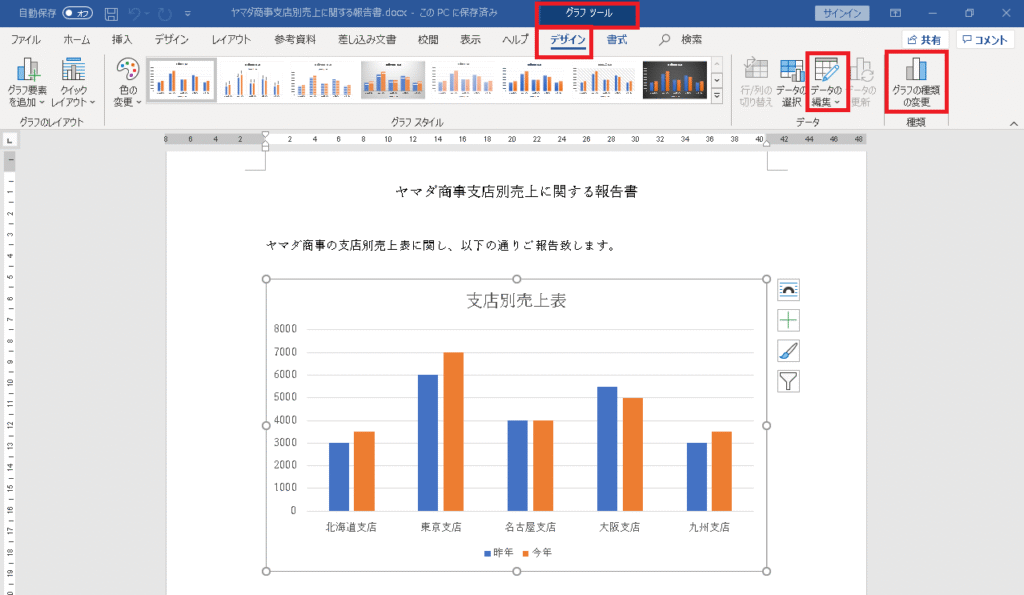Image resolution: width=1024 pixels, height=595 pixels.
Task: Expand the chart styles gallery More button
Action: (717, 95)
